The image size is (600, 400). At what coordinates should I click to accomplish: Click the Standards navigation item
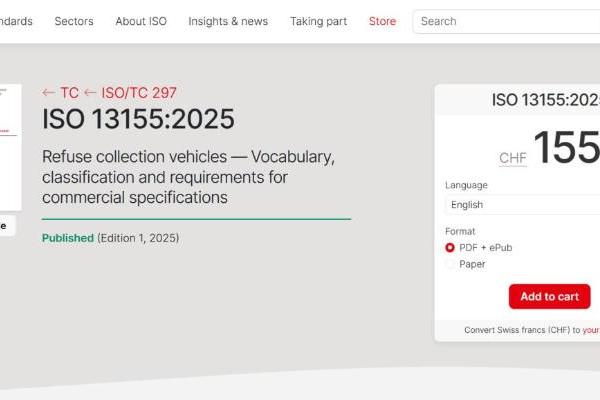click(15, 21)
